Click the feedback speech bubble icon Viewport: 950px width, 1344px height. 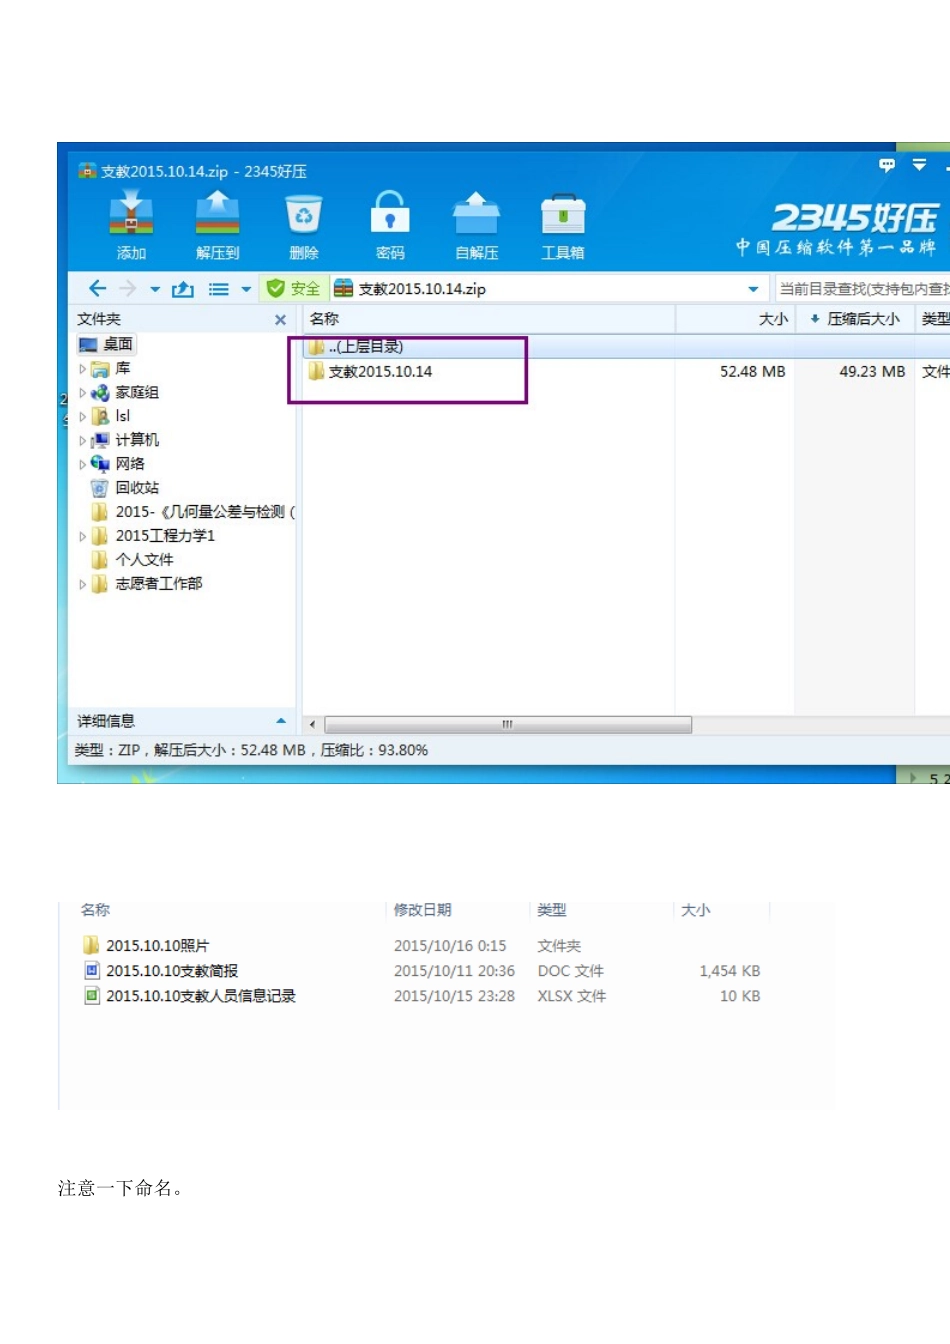(x=887, y=165)
